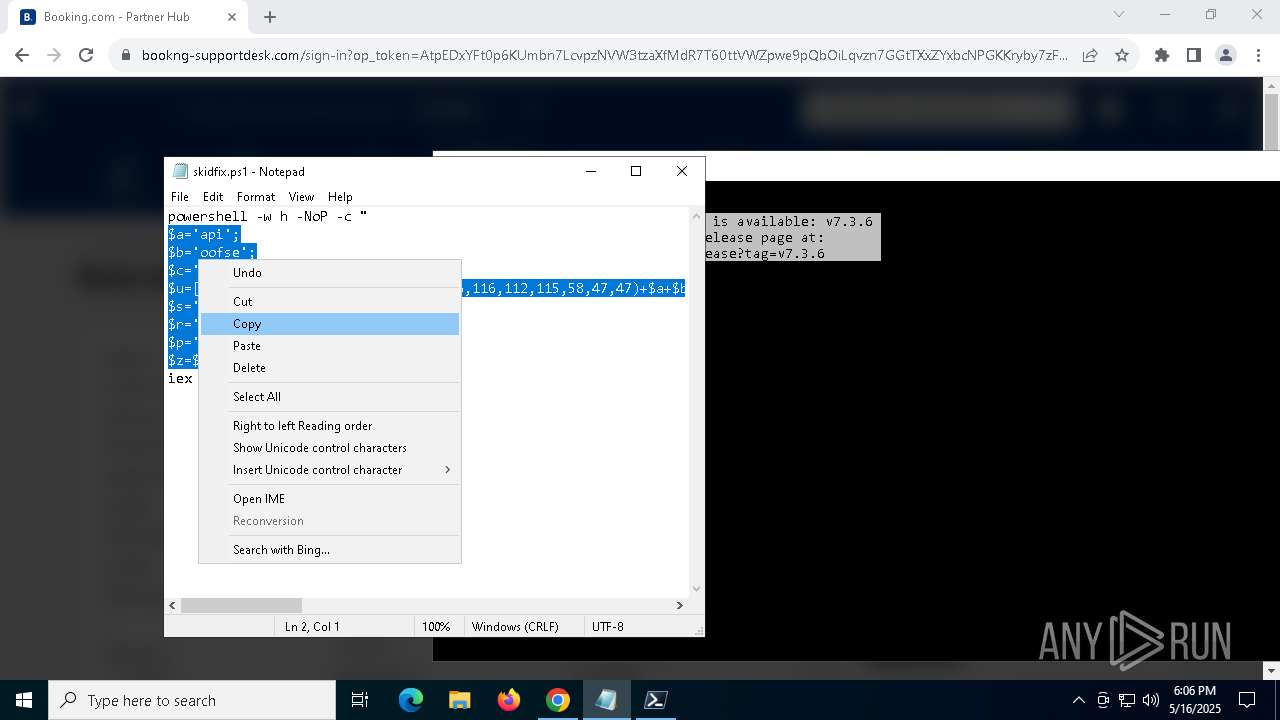
Task: Choose Delete in the context menu
Action: click(330, 368)
